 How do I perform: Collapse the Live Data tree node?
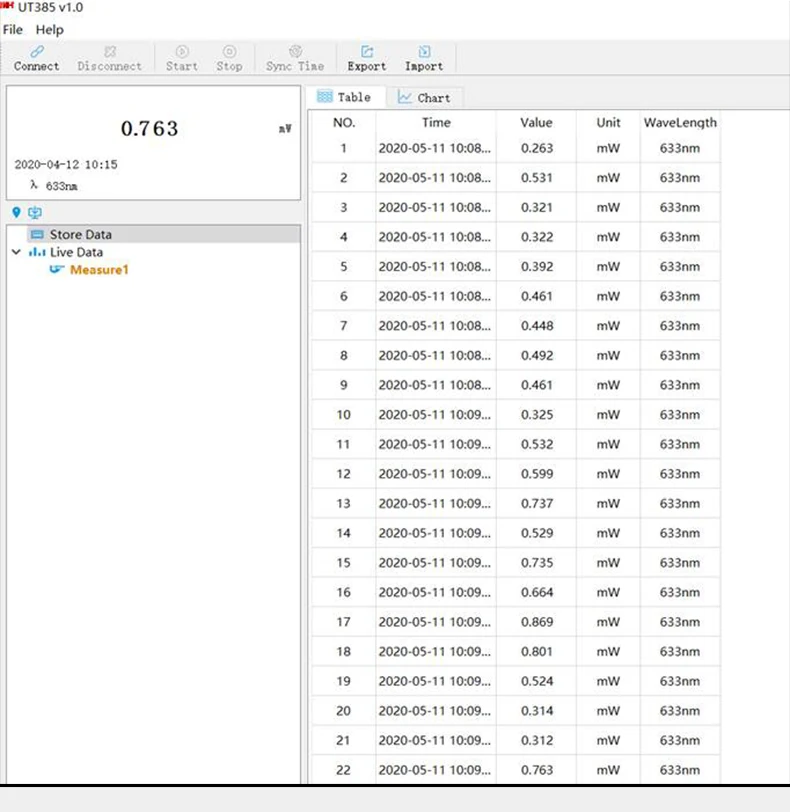coord(17,252)
